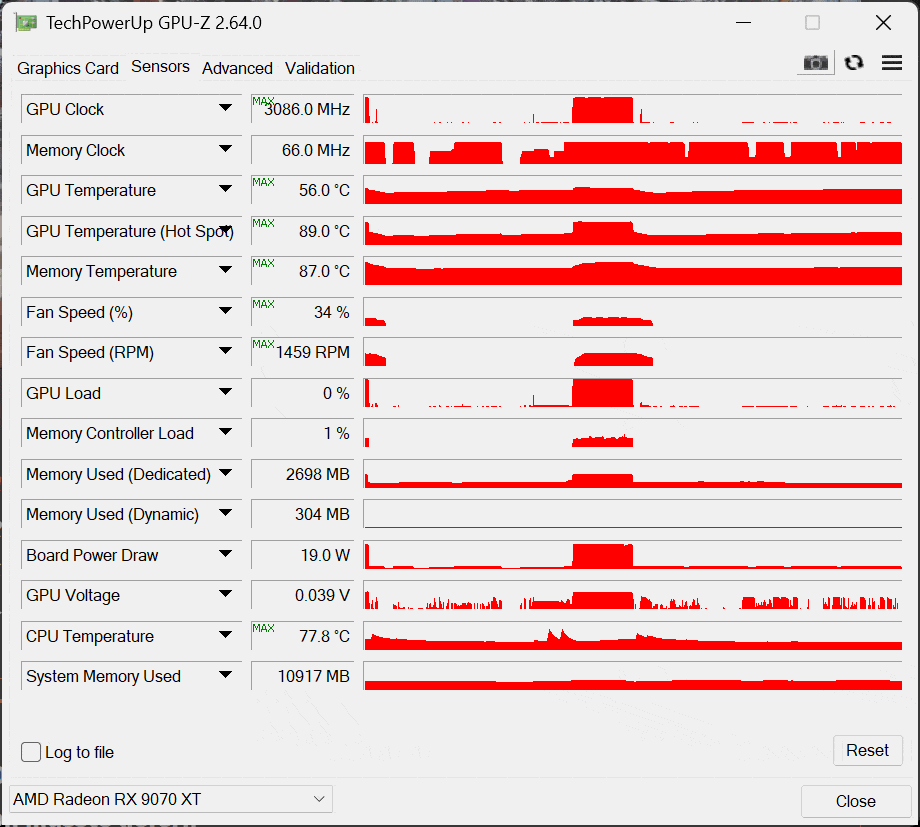Open the hamburger menu icon
The height and width of the screenshot is (827, 920).
[892, 62]
